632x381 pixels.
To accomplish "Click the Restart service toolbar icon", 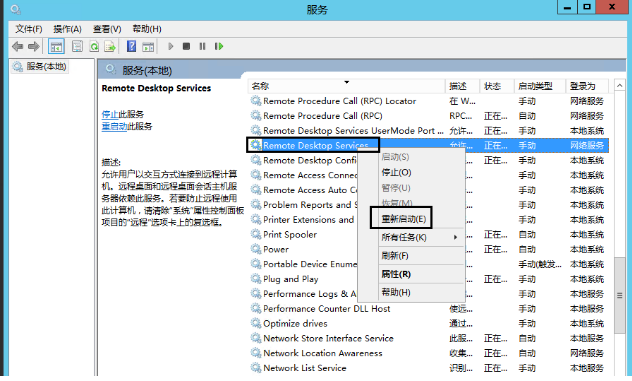I will click(x=219, y=47).
